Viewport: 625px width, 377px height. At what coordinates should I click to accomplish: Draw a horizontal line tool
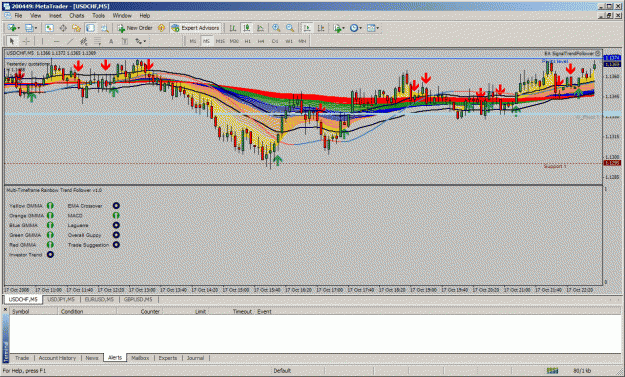tap(57, 41)
